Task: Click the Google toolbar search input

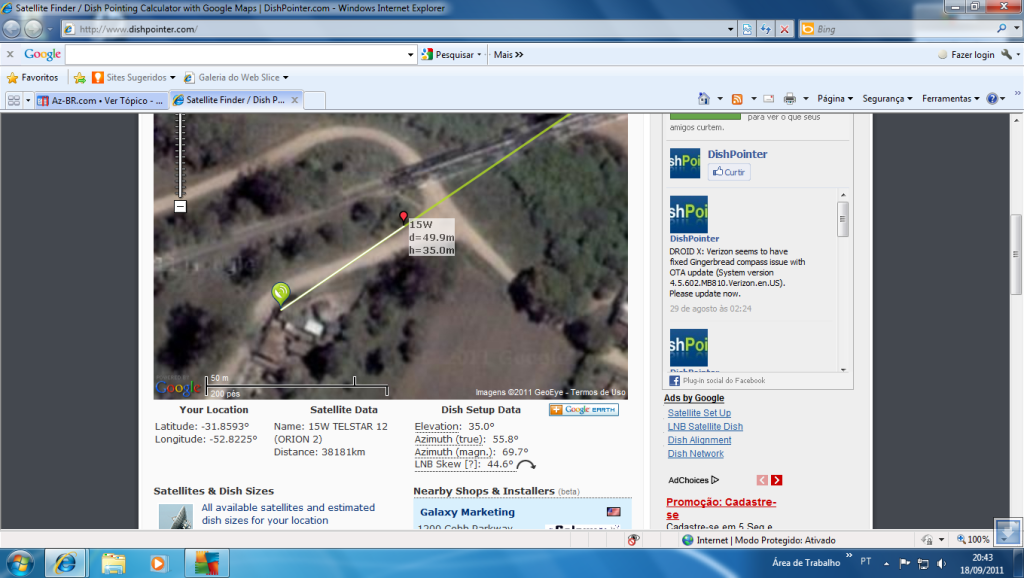Action: (235, 55)
